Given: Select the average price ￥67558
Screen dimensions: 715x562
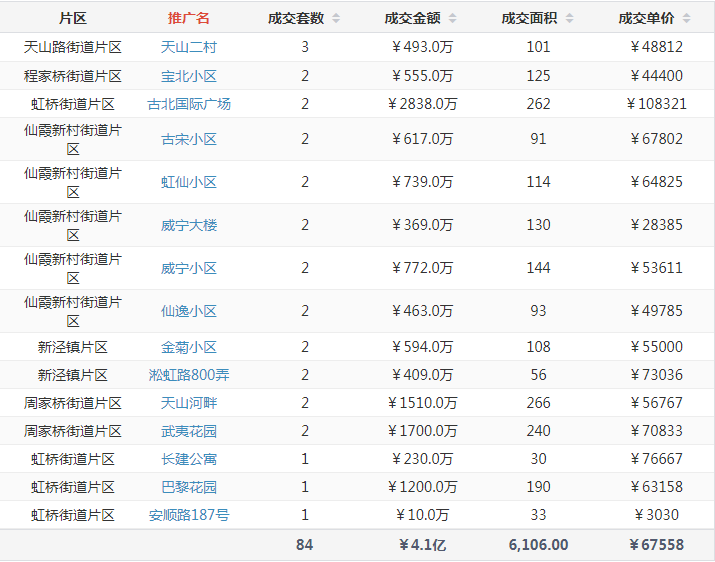Looking at the screenshot, I should tap(656, 545).
